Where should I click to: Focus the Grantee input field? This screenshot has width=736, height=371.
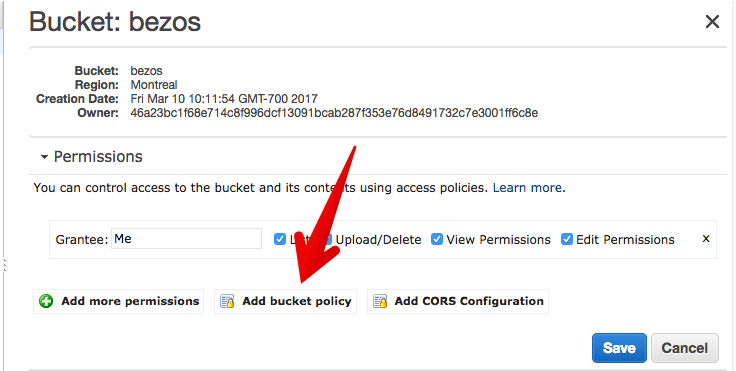pos(186,239)
